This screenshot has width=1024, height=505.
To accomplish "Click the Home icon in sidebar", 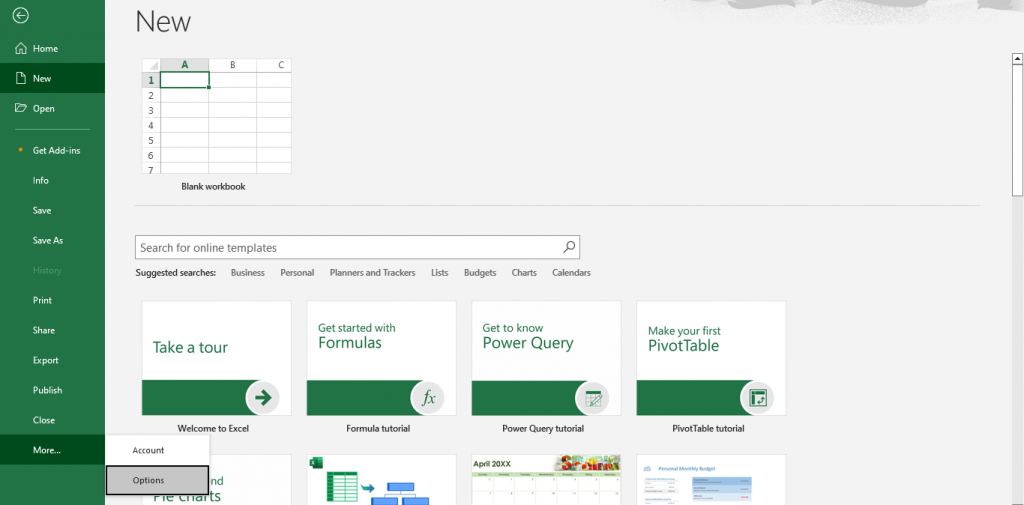I will coord(21,48).
